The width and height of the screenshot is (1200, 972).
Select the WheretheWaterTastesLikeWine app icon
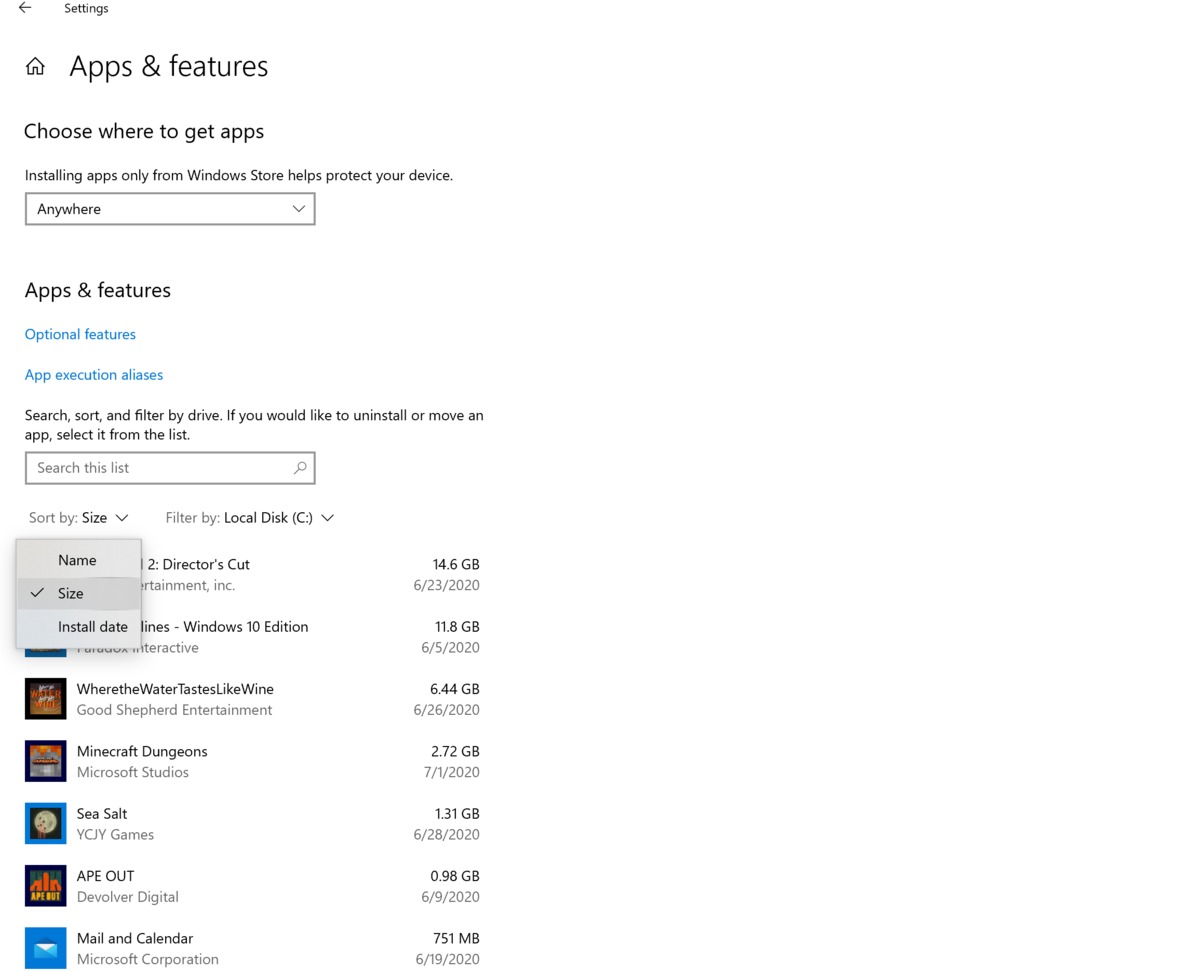[45, 699]
